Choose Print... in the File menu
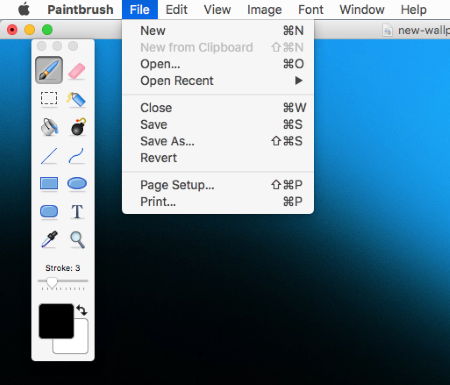The image size is (450, 385). (x=218, y=201)
